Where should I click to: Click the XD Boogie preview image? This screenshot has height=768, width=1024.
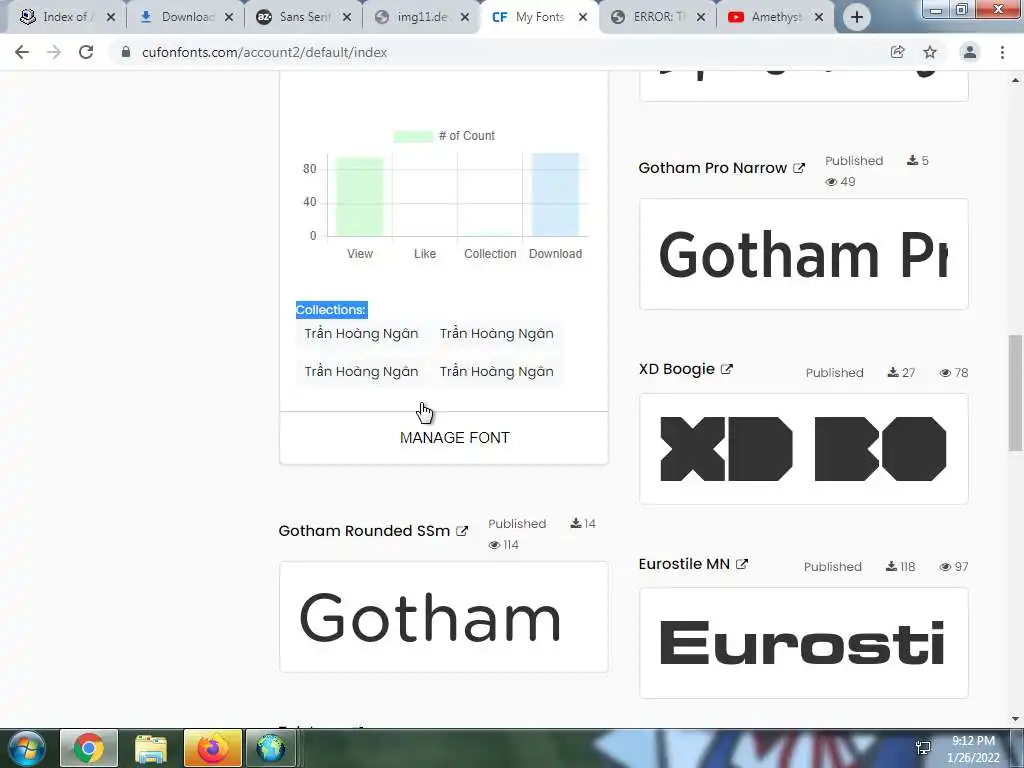point(804,449)
